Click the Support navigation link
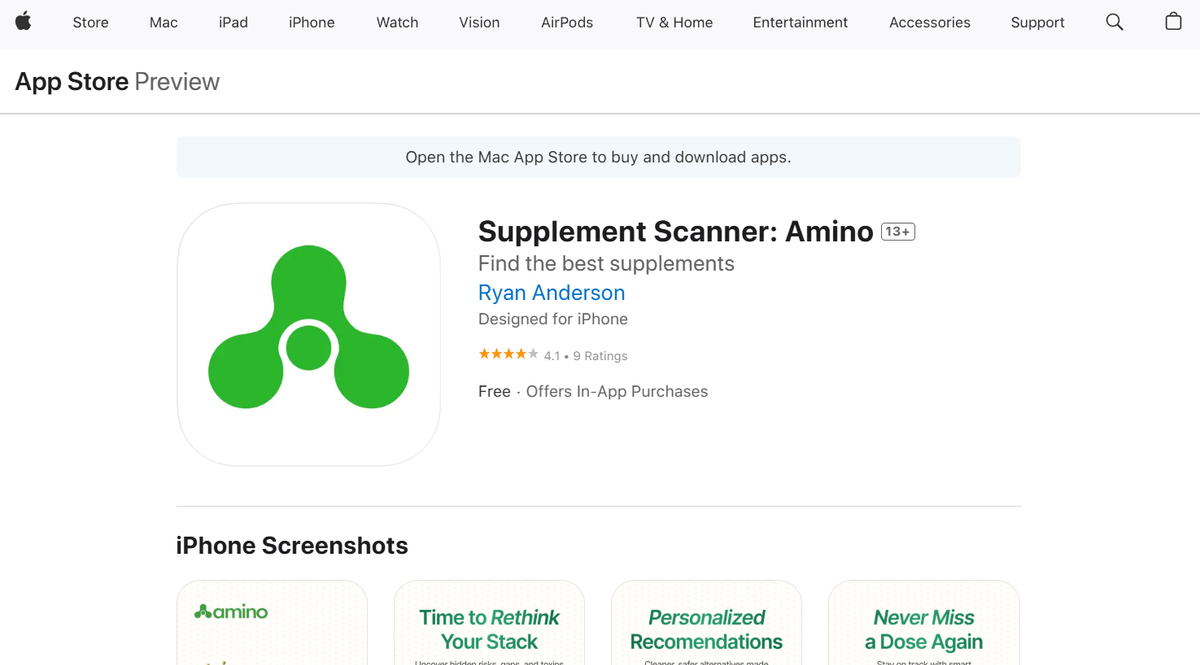 1037,22
